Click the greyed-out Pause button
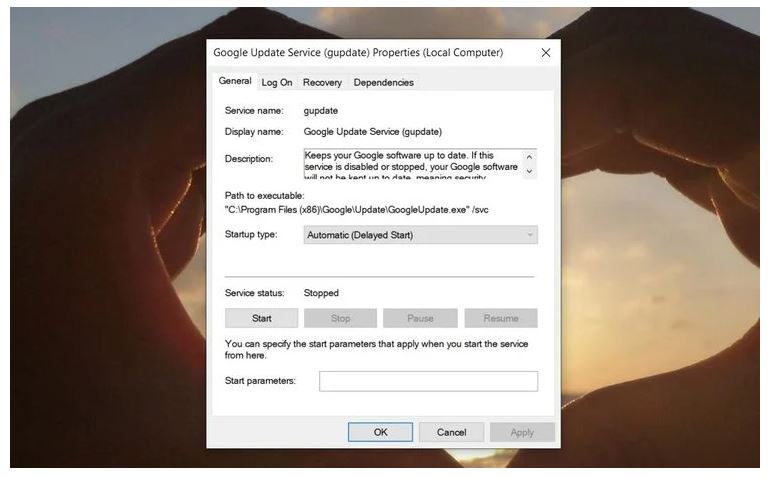The image size is (772, 477). pos(420,318)
